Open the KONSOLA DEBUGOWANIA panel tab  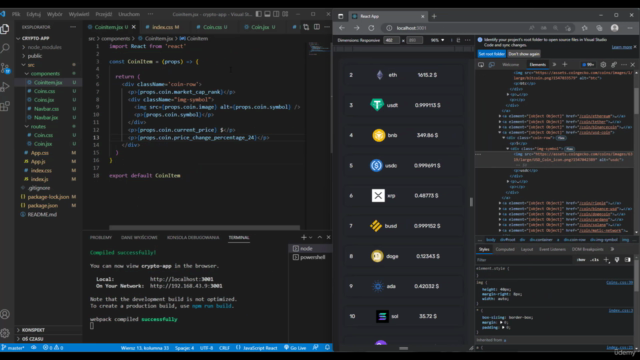(193, 237)
